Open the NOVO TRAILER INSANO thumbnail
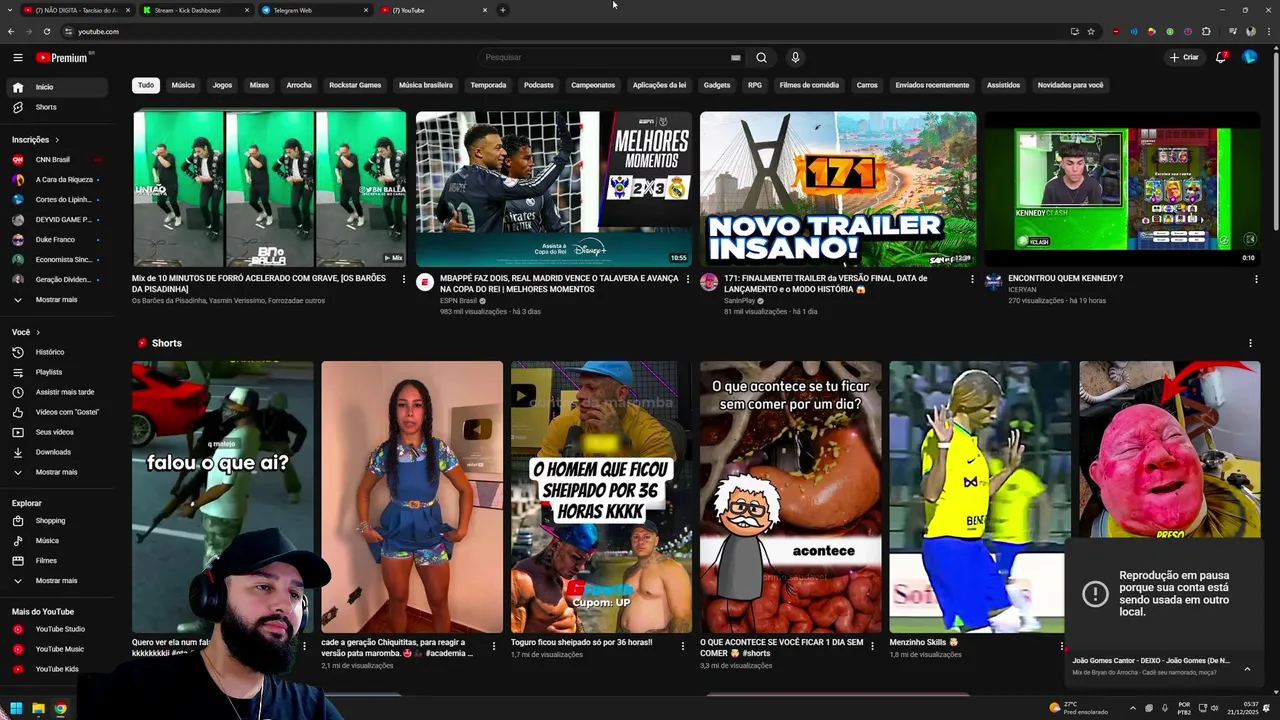1280x720 pixels. click(838, 189)
